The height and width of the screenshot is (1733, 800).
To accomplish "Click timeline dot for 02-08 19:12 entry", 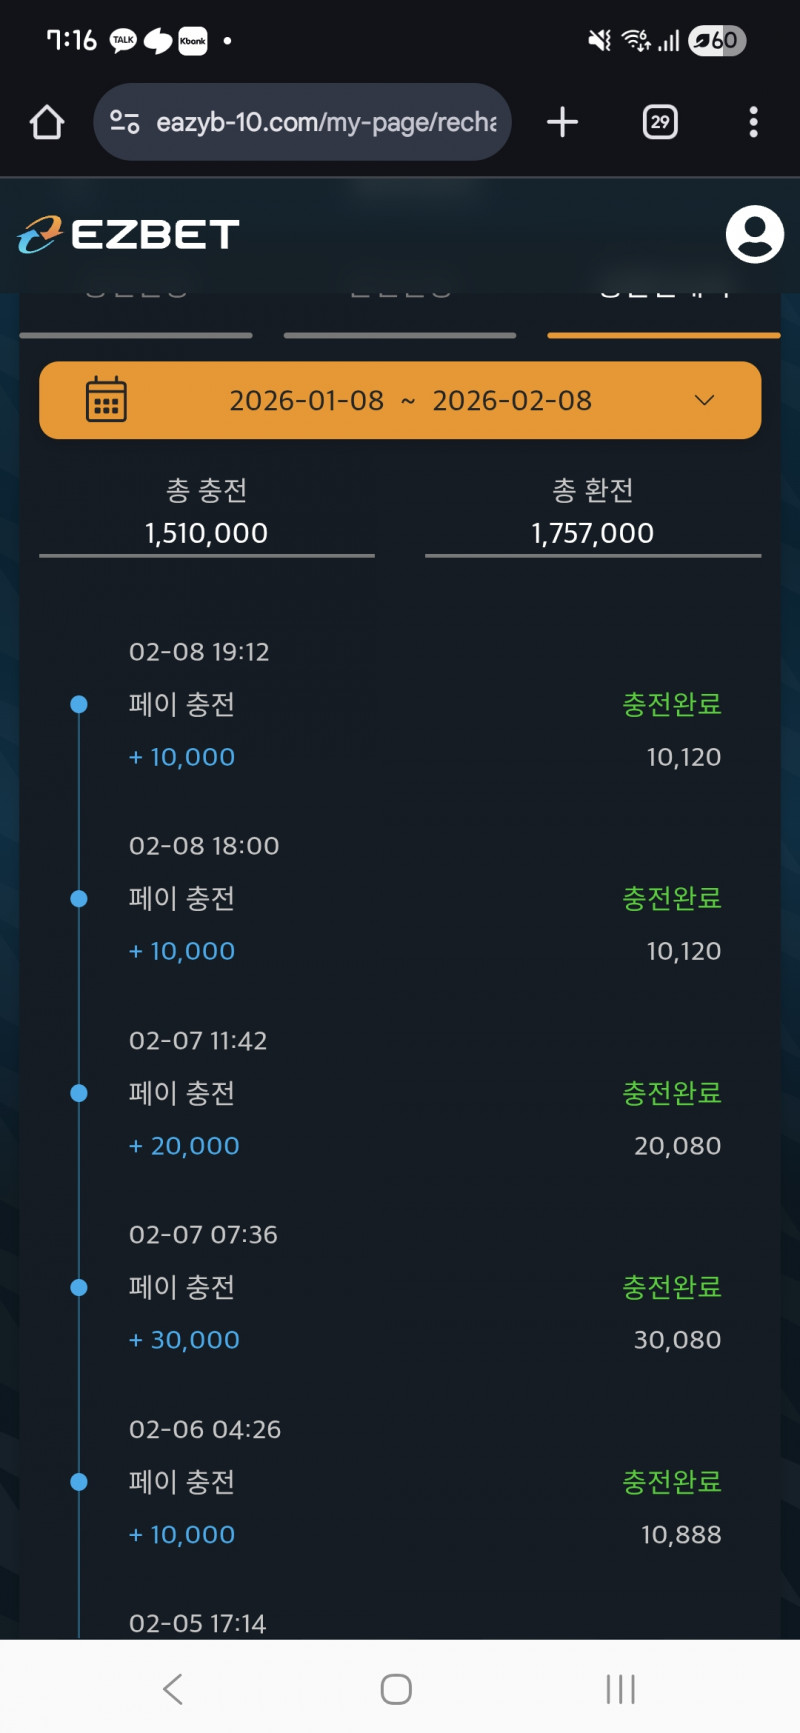I will [79, 705].
